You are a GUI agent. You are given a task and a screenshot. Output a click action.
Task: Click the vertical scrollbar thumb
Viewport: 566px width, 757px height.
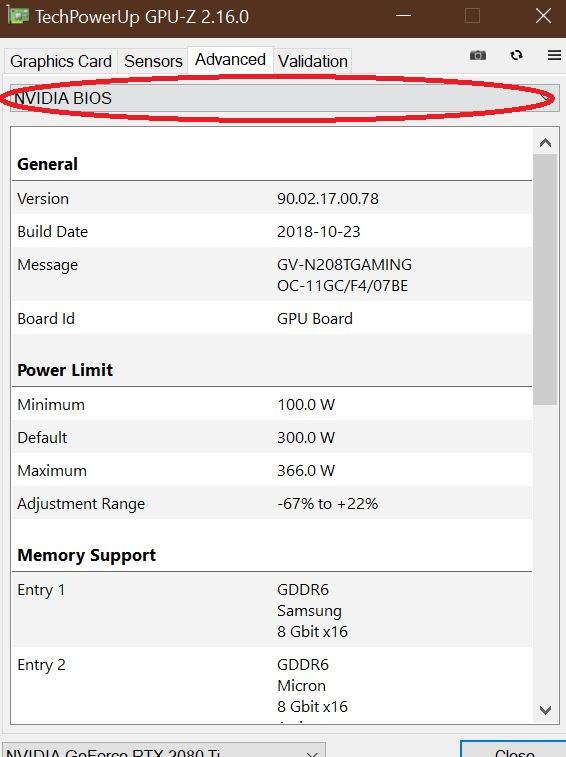[x=546, y=280]
